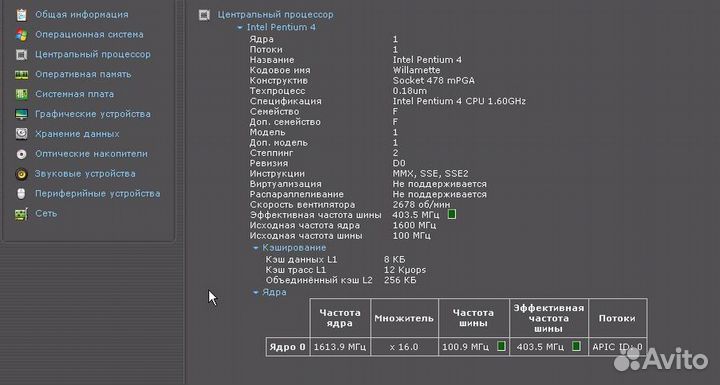Click green indicator next to 403.5 МГц bus frequency row
720x385 pixels.
tap(452, 215)
